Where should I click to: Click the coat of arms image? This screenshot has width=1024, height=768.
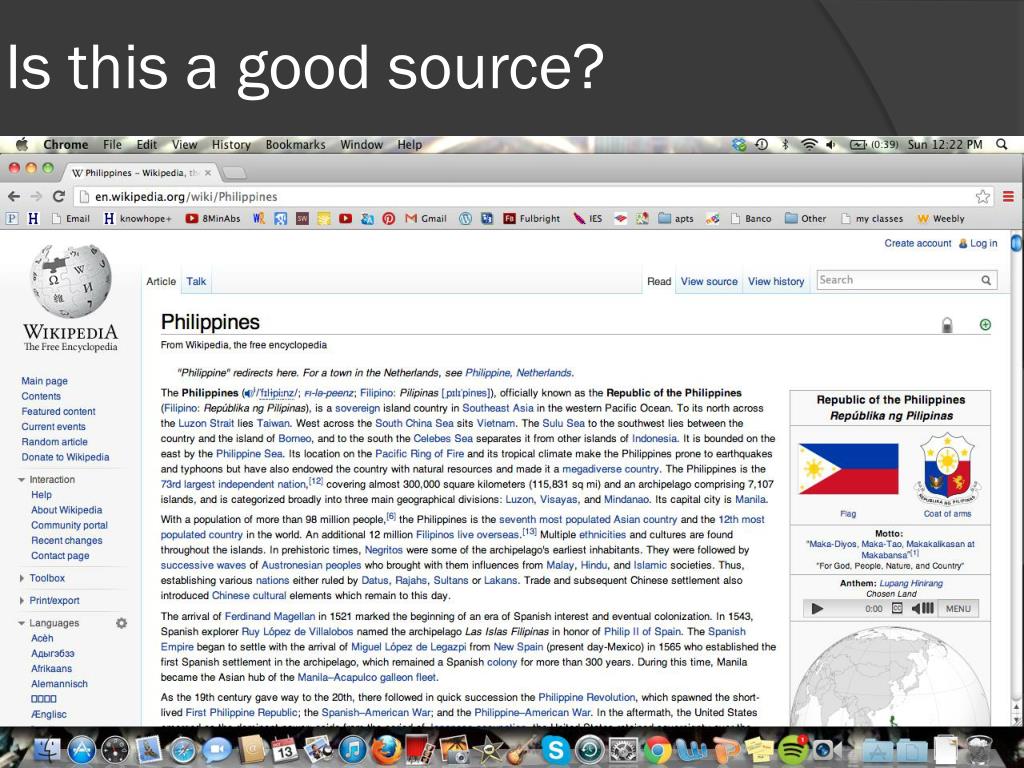947,469
